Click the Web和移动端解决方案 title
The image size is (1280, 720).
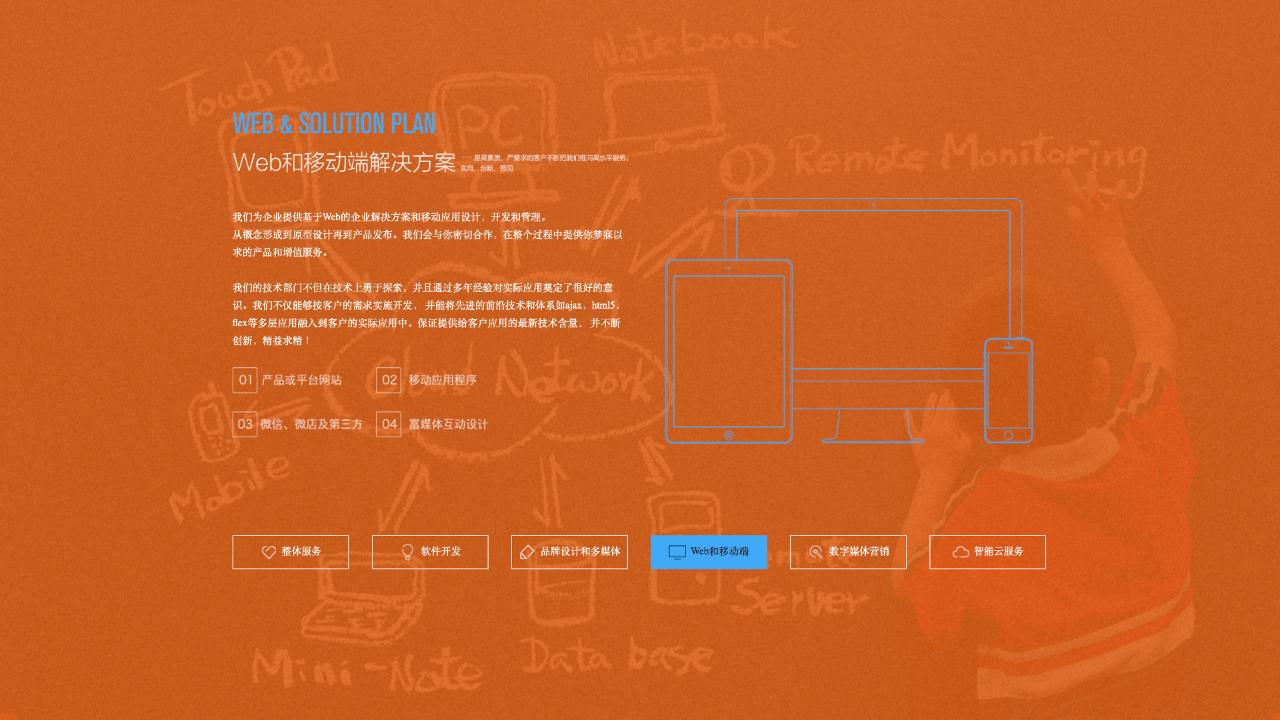pos(344,162)
